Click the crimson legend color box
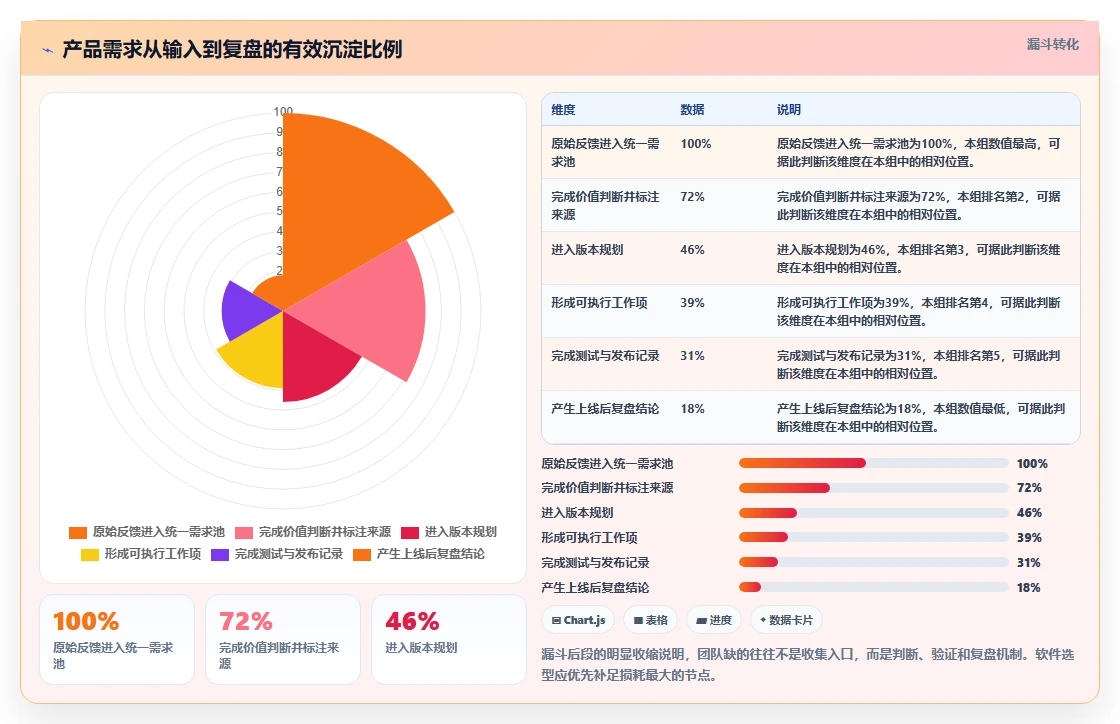1120x724 pixels. pos(409,533)
